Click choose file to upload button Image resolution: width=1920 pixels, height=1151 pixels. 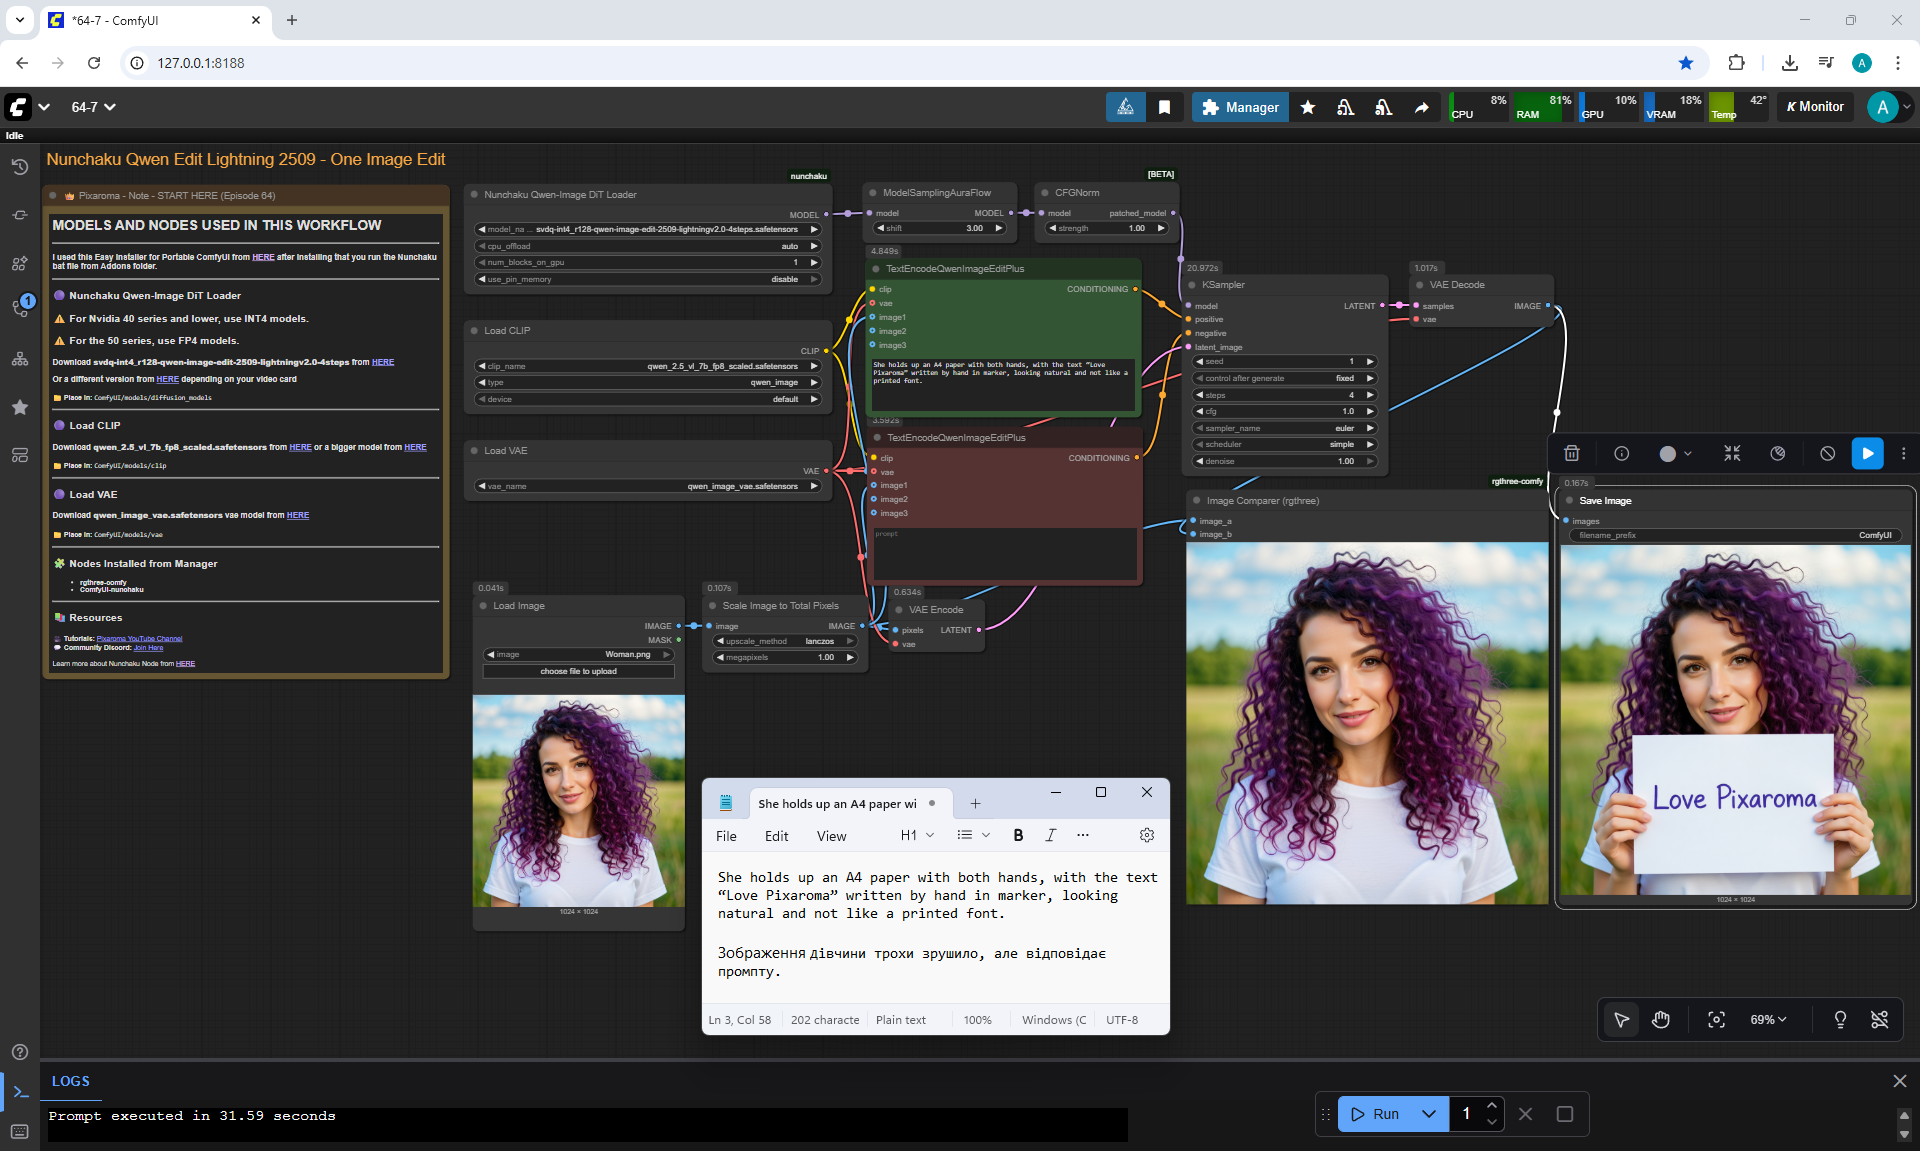[578, 671]
